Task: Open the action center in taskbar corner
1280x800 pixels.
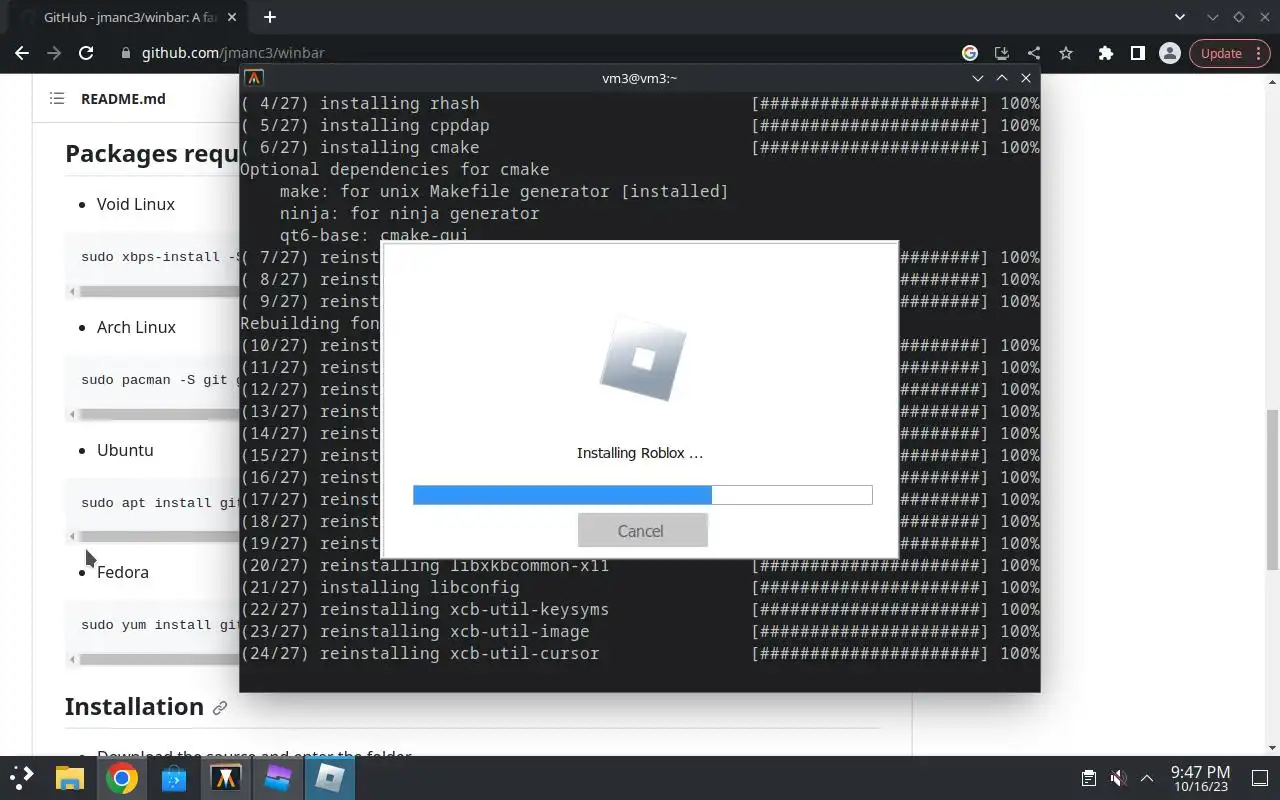Action: (x=1261, y=778)
